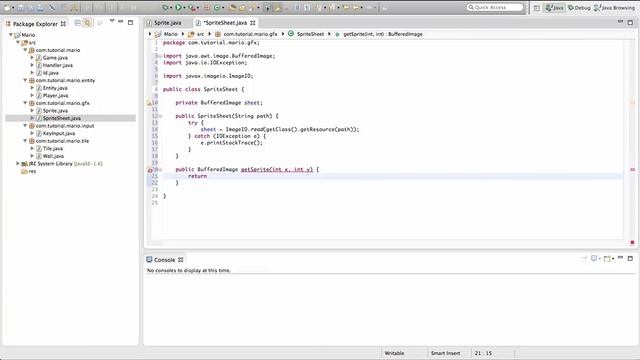Collapse the Mario project node
Screen dimensions: 640x360
coord(11,35)
